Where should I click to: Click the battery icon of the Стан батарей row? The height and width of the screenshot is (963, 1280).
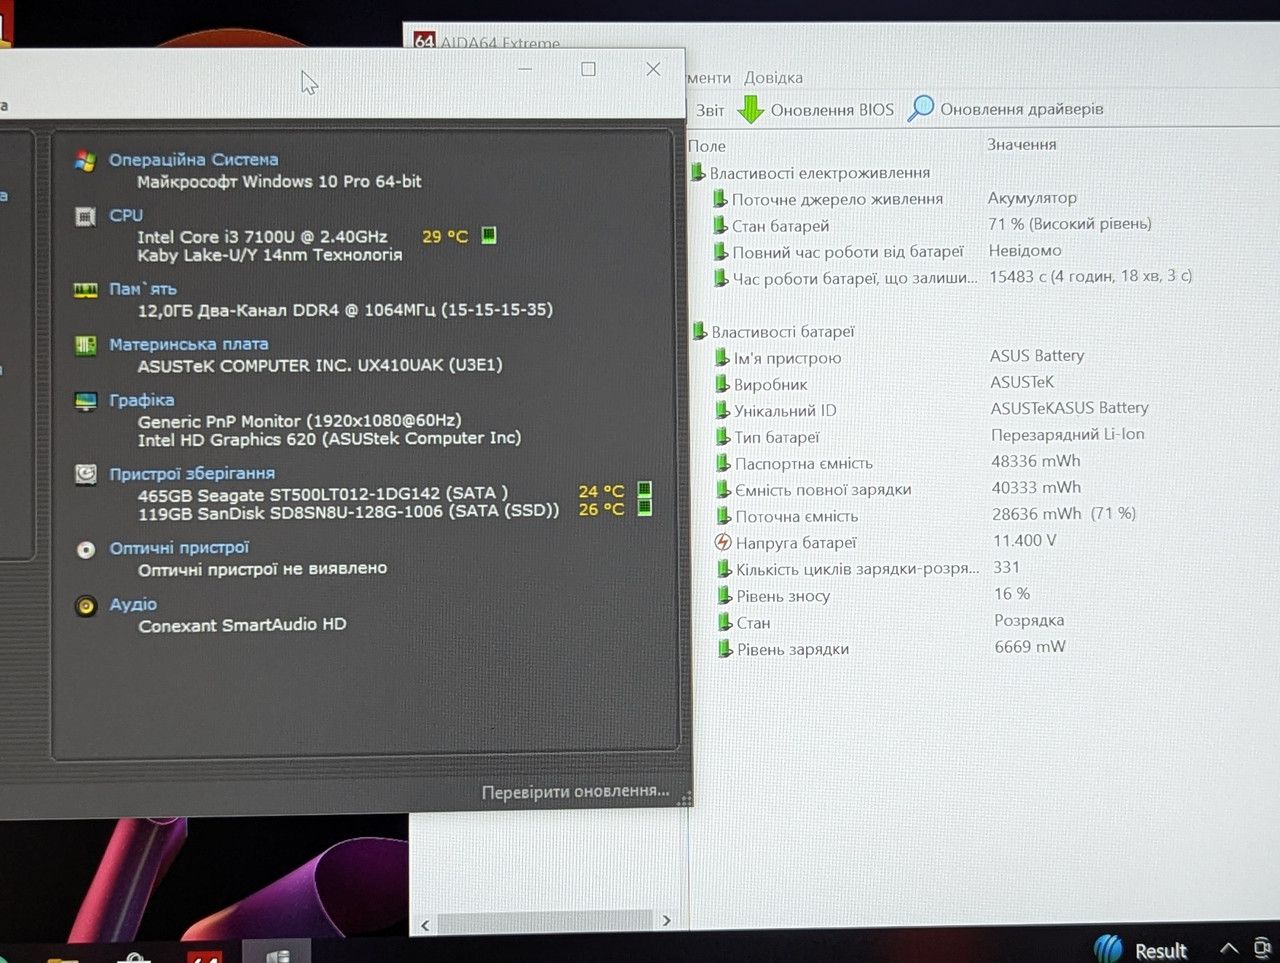tap(720, 225)
